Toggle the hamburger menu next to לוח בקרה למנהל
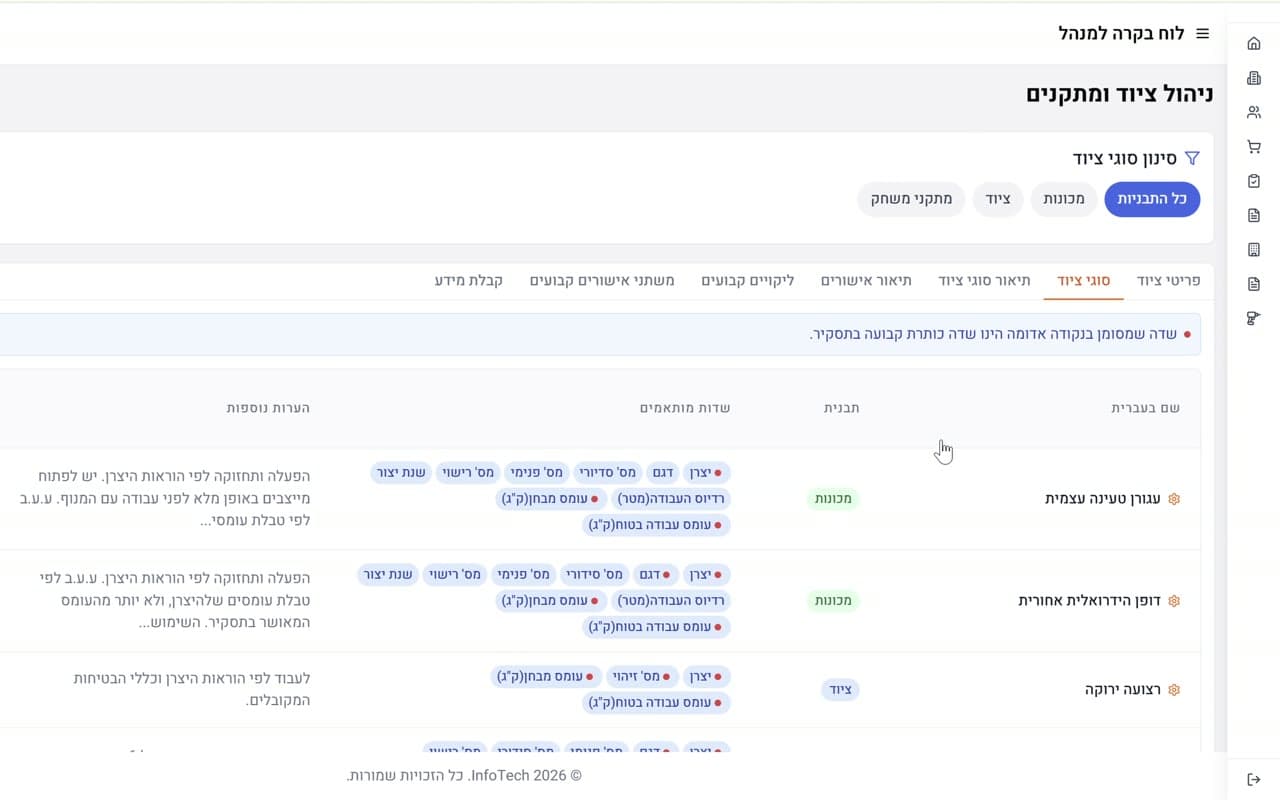The height and width of the screenshot is (800, 1280). [x=1203, y=33]
